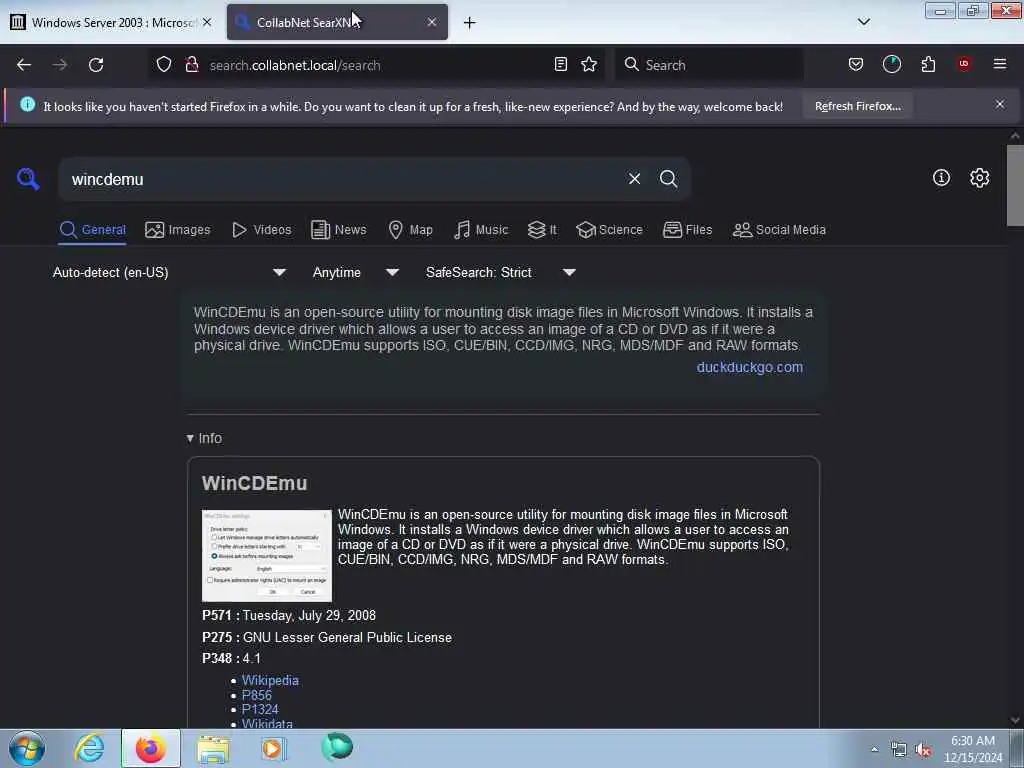Click the GNU Lesser General Public License text
The image size is (1024, 768).
(x=347, y=637)
